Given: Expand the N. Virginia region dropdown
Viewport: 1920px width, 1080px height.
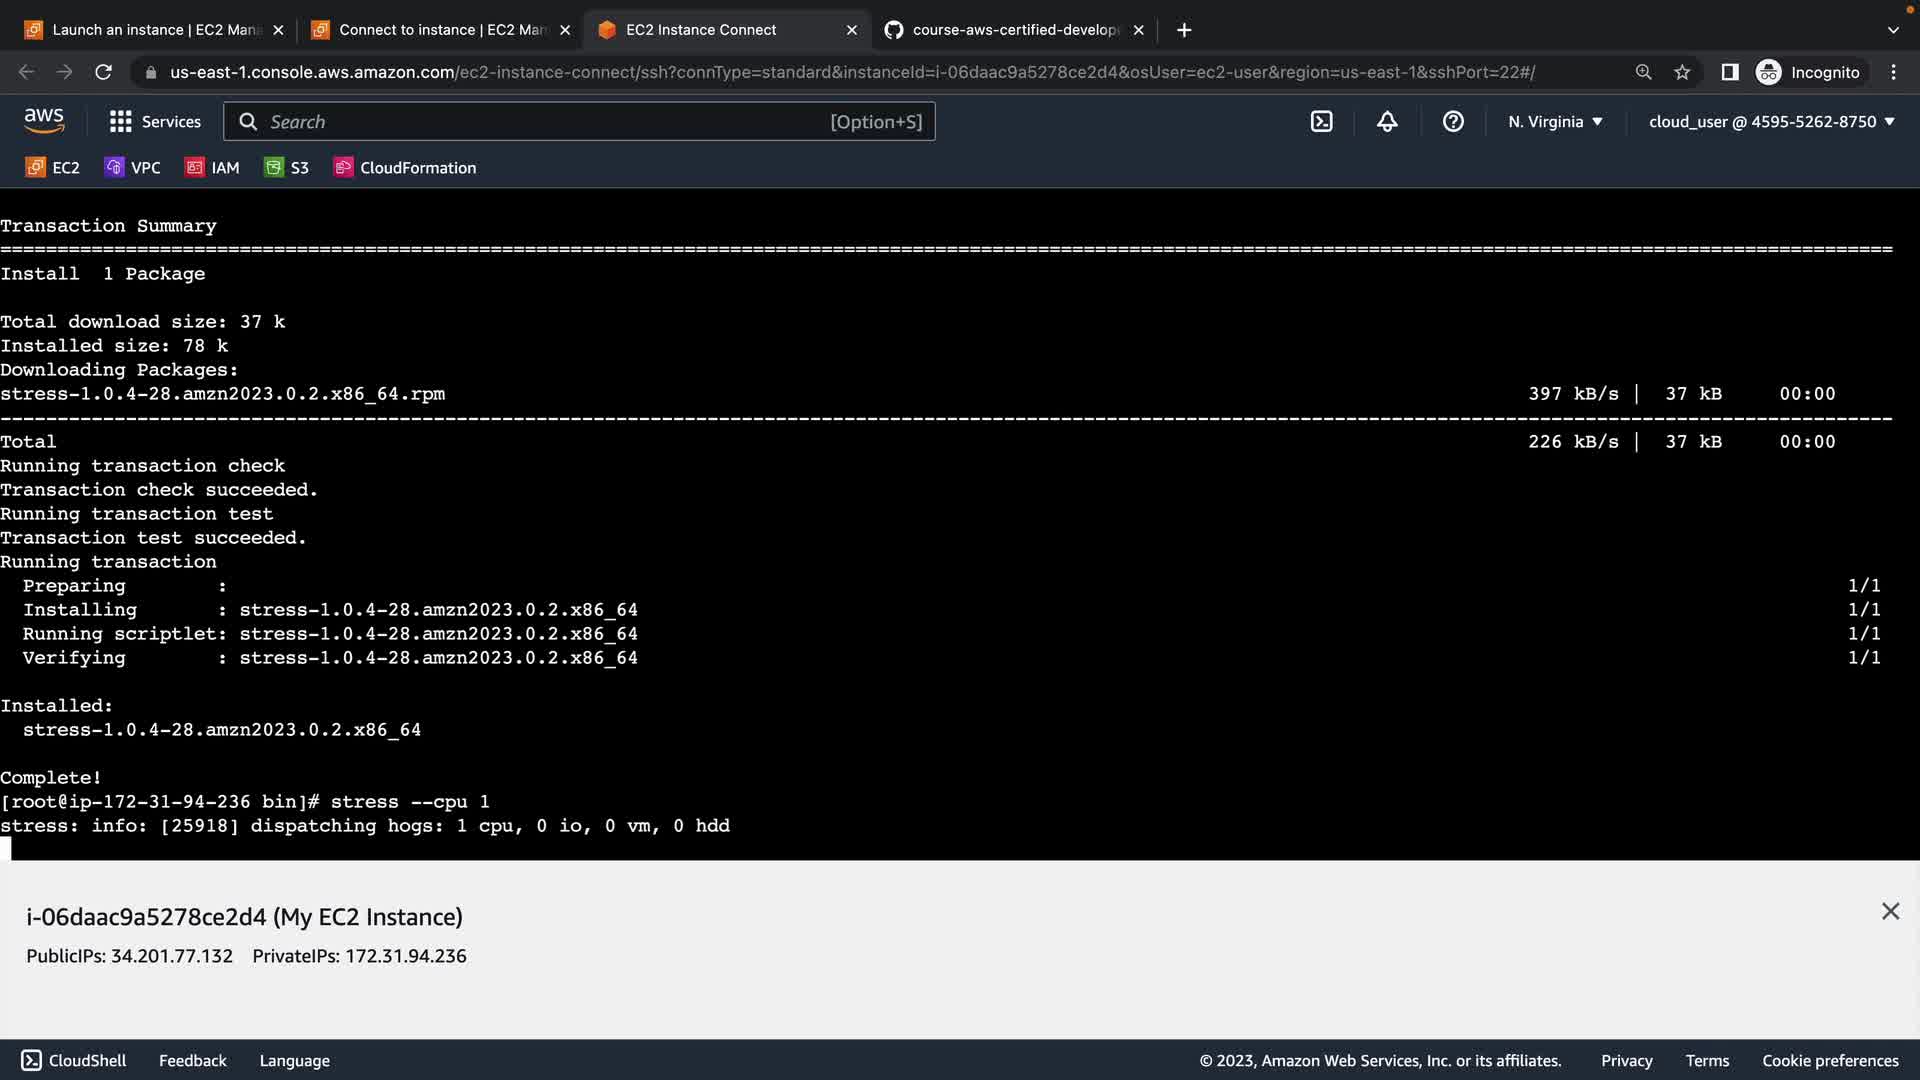Looking at the screenshot, I should coord(1555,122).
